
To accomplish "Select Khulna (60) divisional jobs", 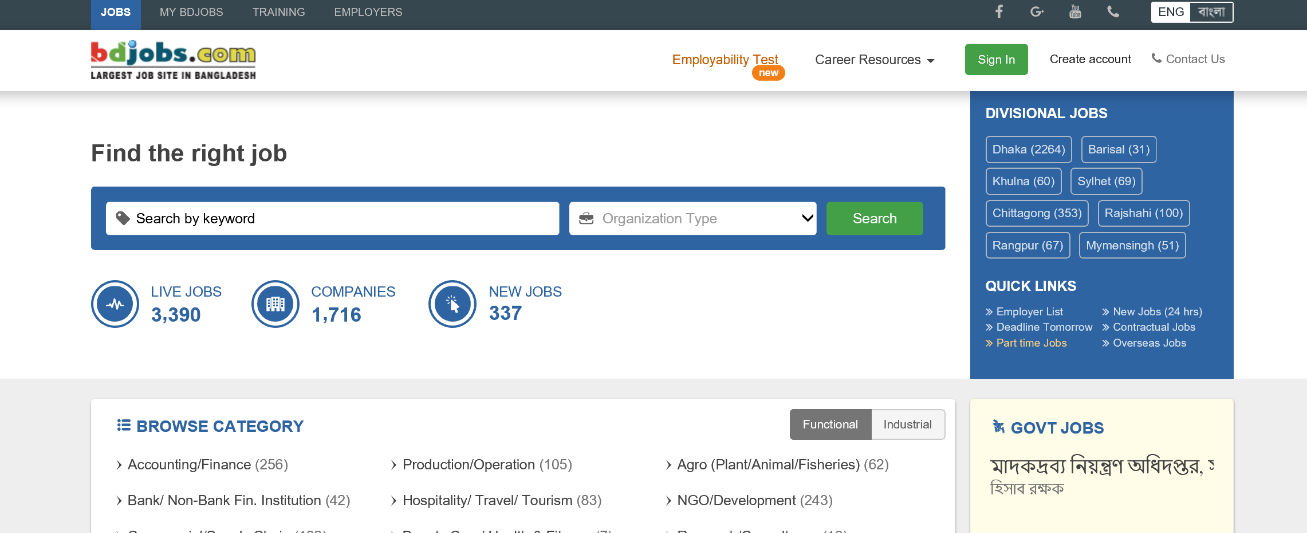I will point(1024,181).
